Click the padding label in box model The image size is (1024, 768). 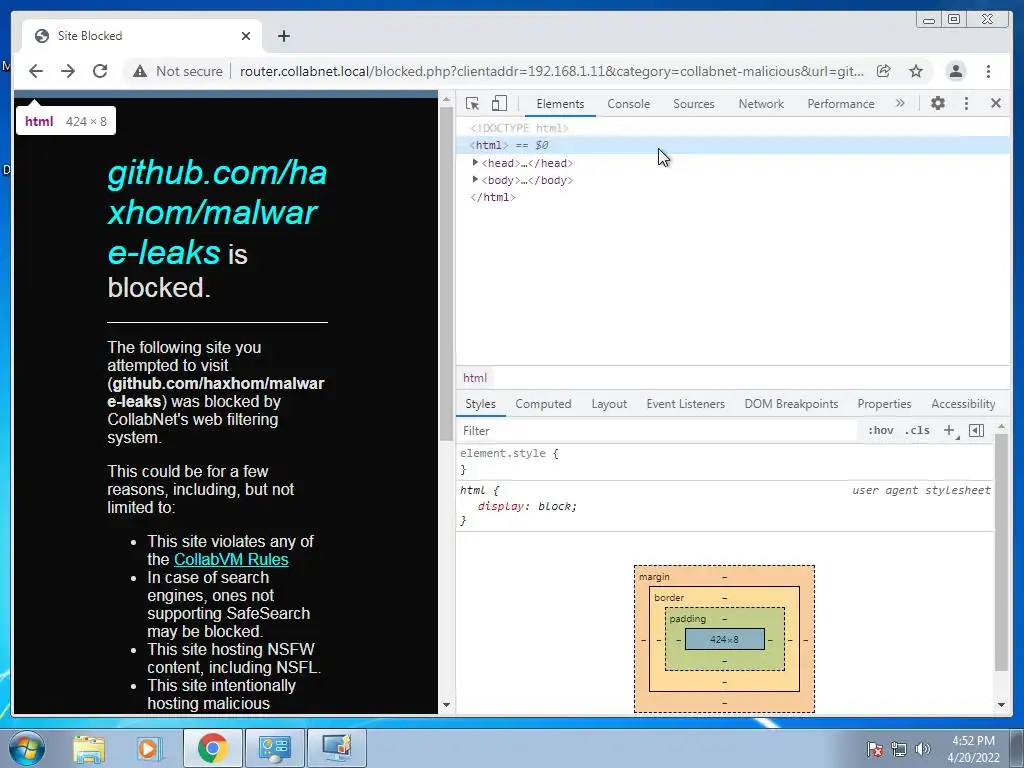688,618
